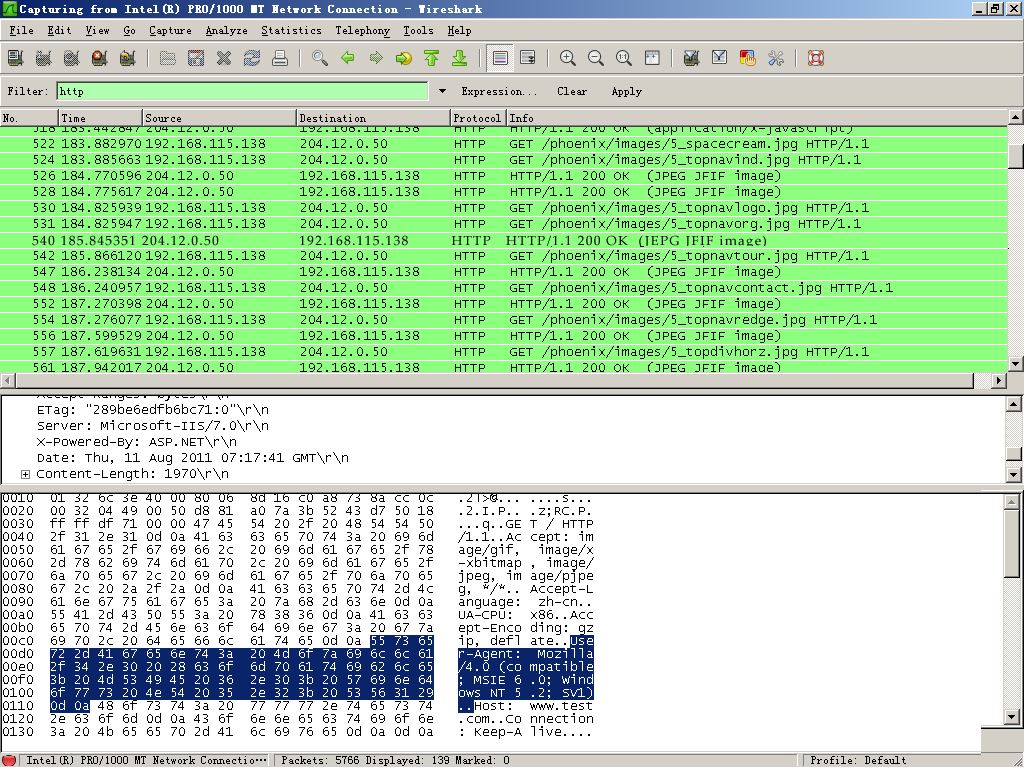1024x768 pixels.
Task: Open the Edit menu
Action: tap(59, 31)
